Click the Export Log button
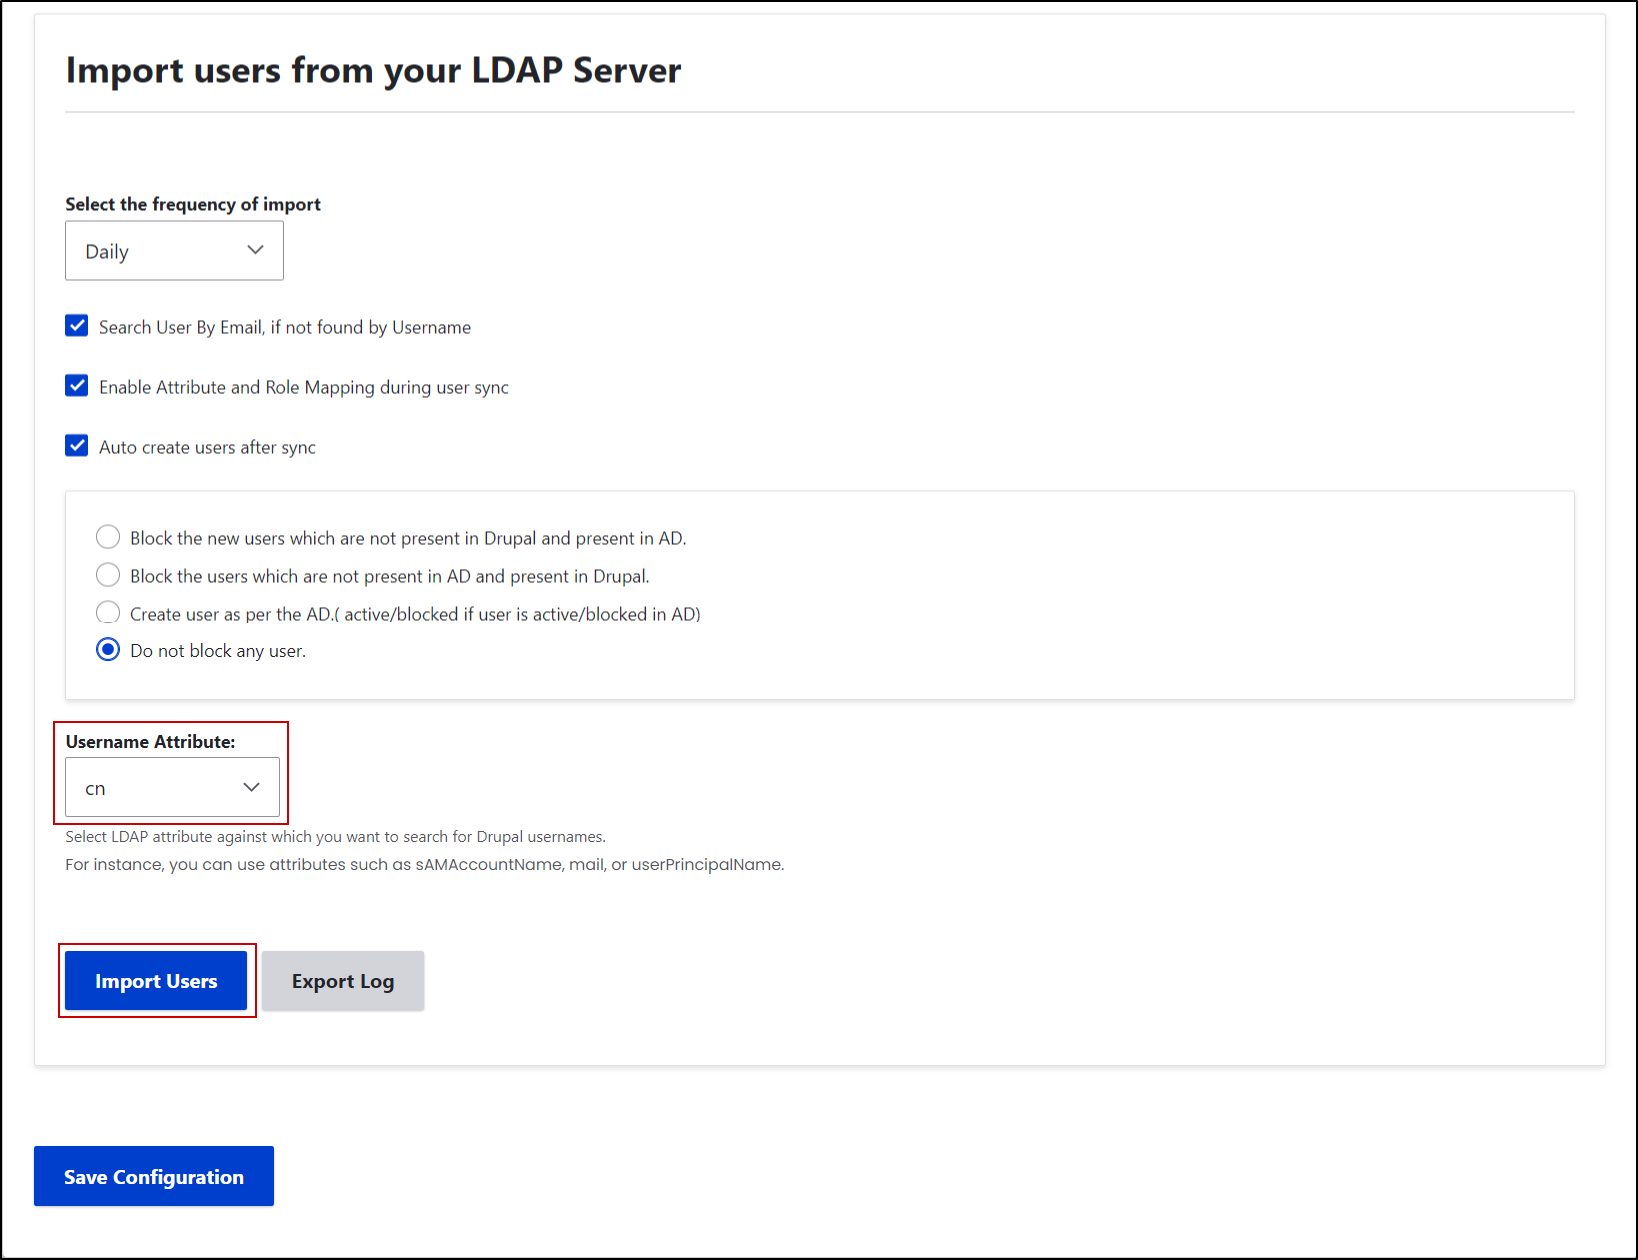The height and width of the screenshot is (1260, 1638). 342,981
